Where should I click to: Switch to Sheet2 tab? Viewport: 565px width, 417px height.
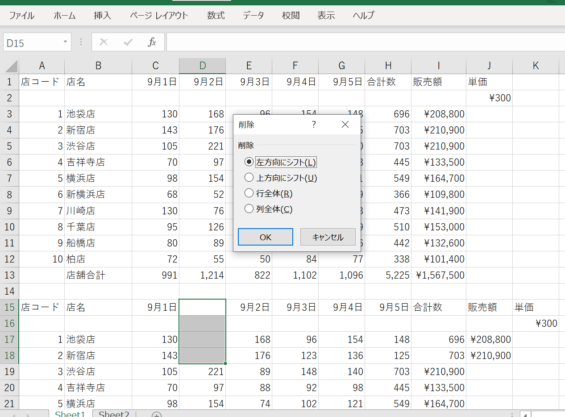tap(114, 414)
